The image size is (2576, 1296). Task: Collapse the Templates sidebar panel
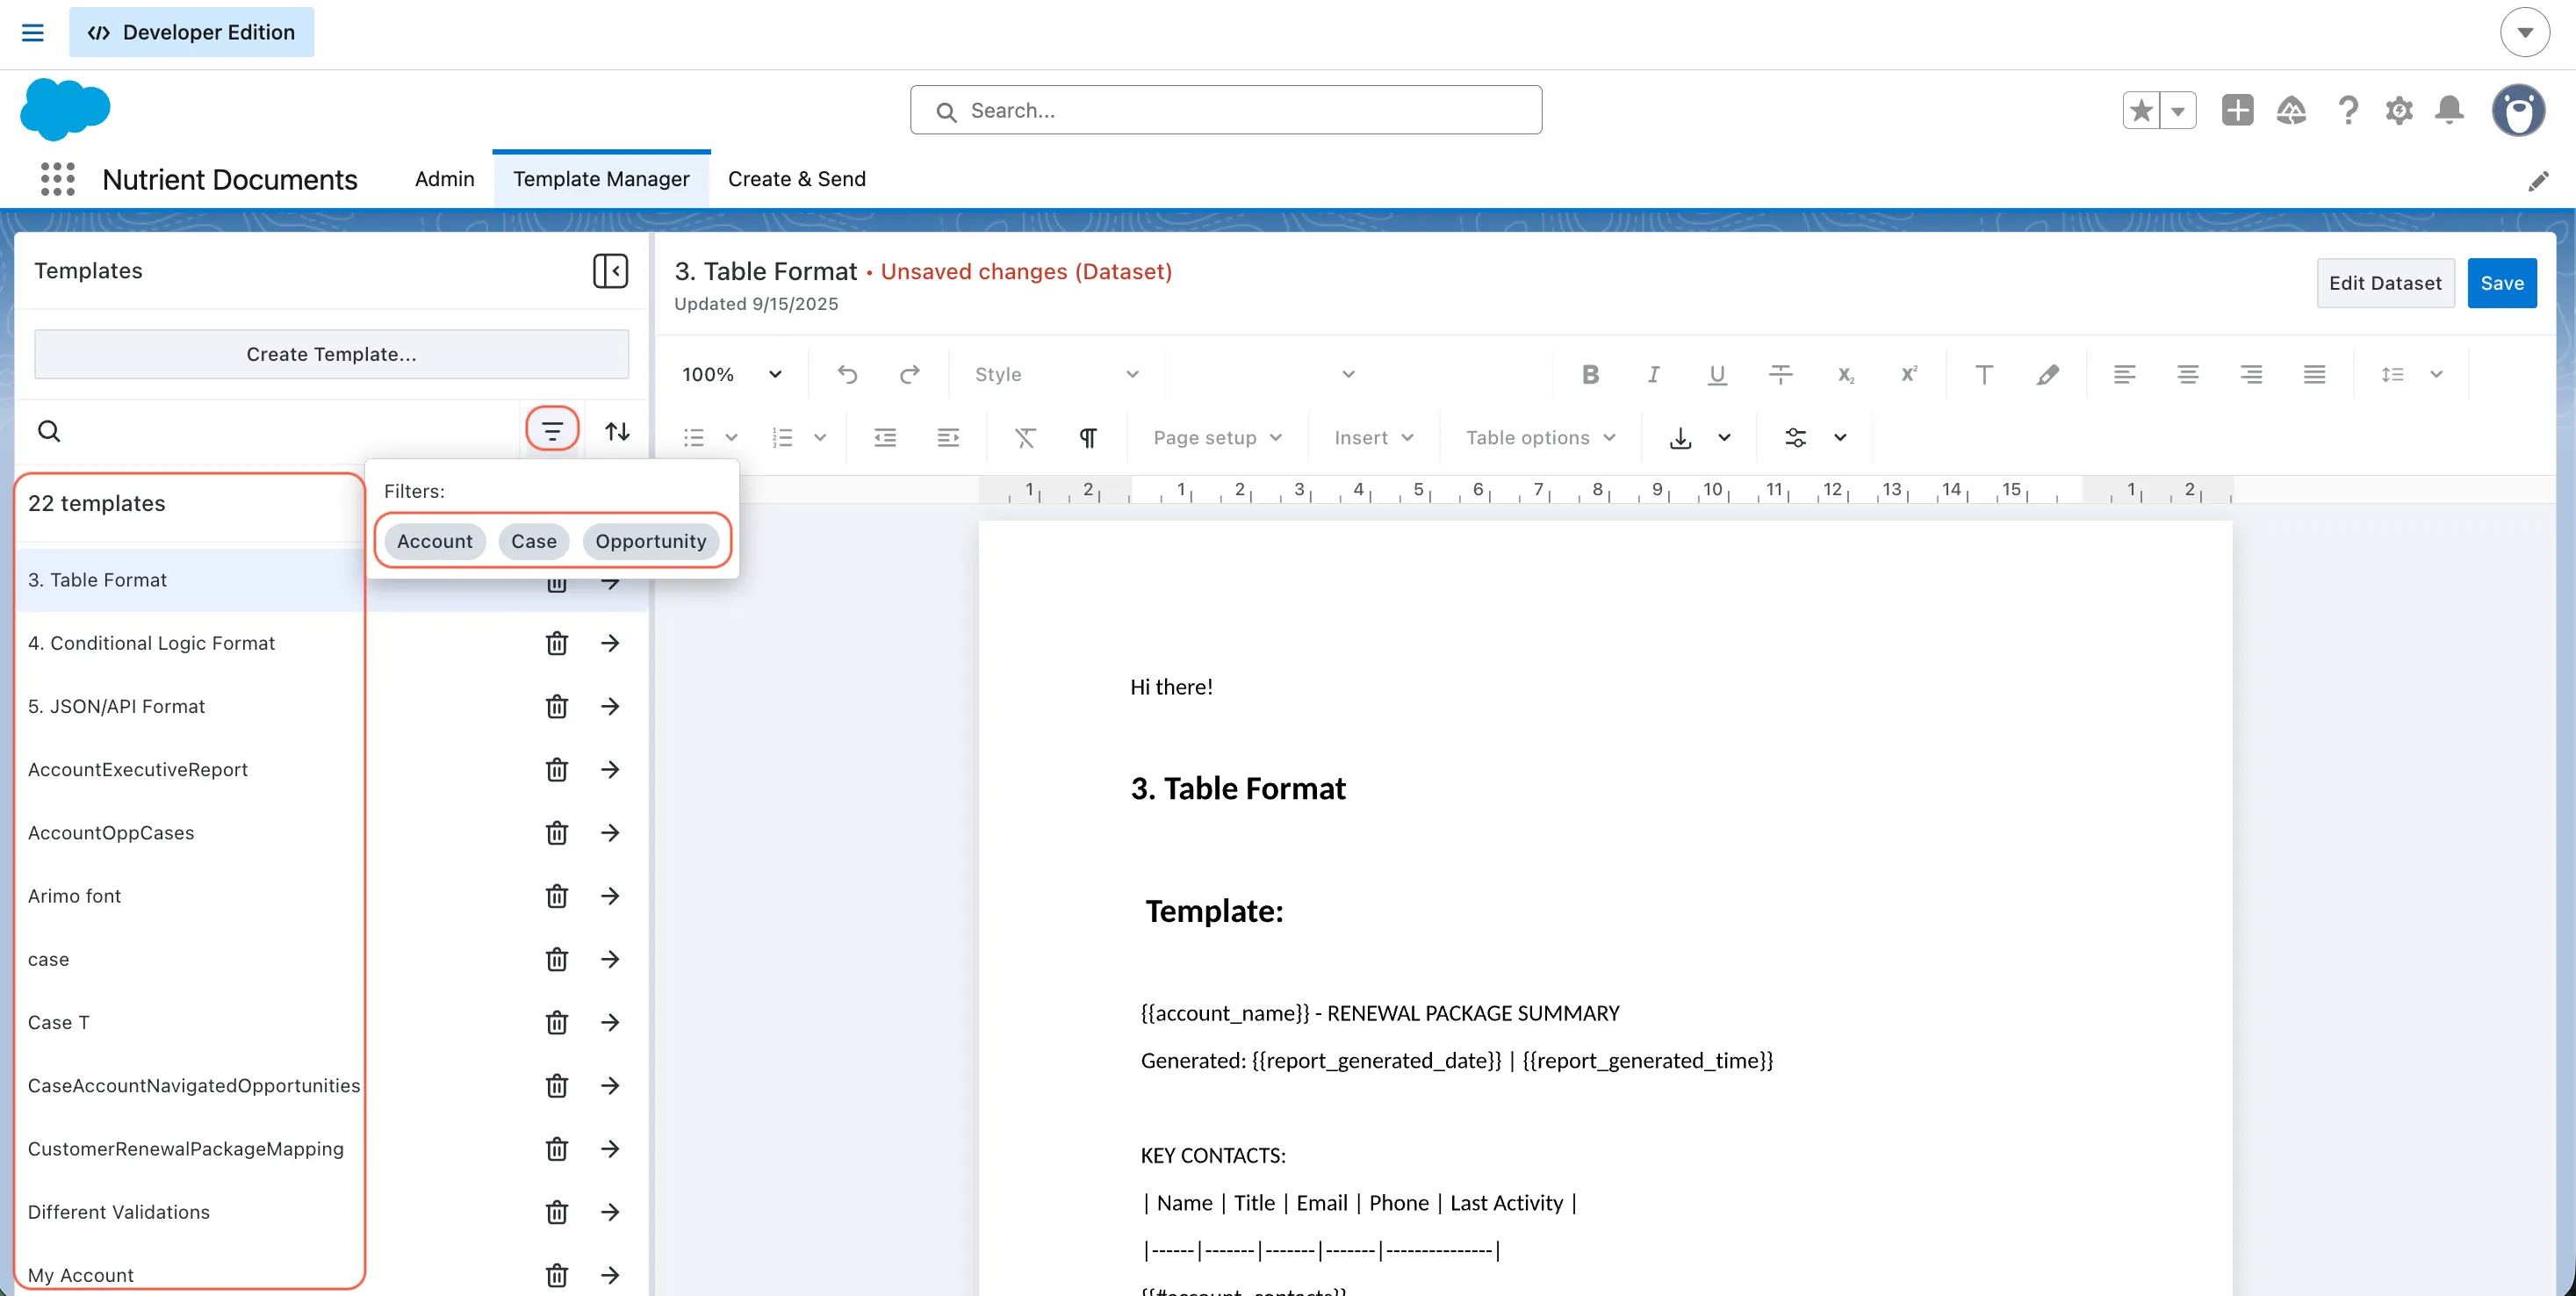610,270
